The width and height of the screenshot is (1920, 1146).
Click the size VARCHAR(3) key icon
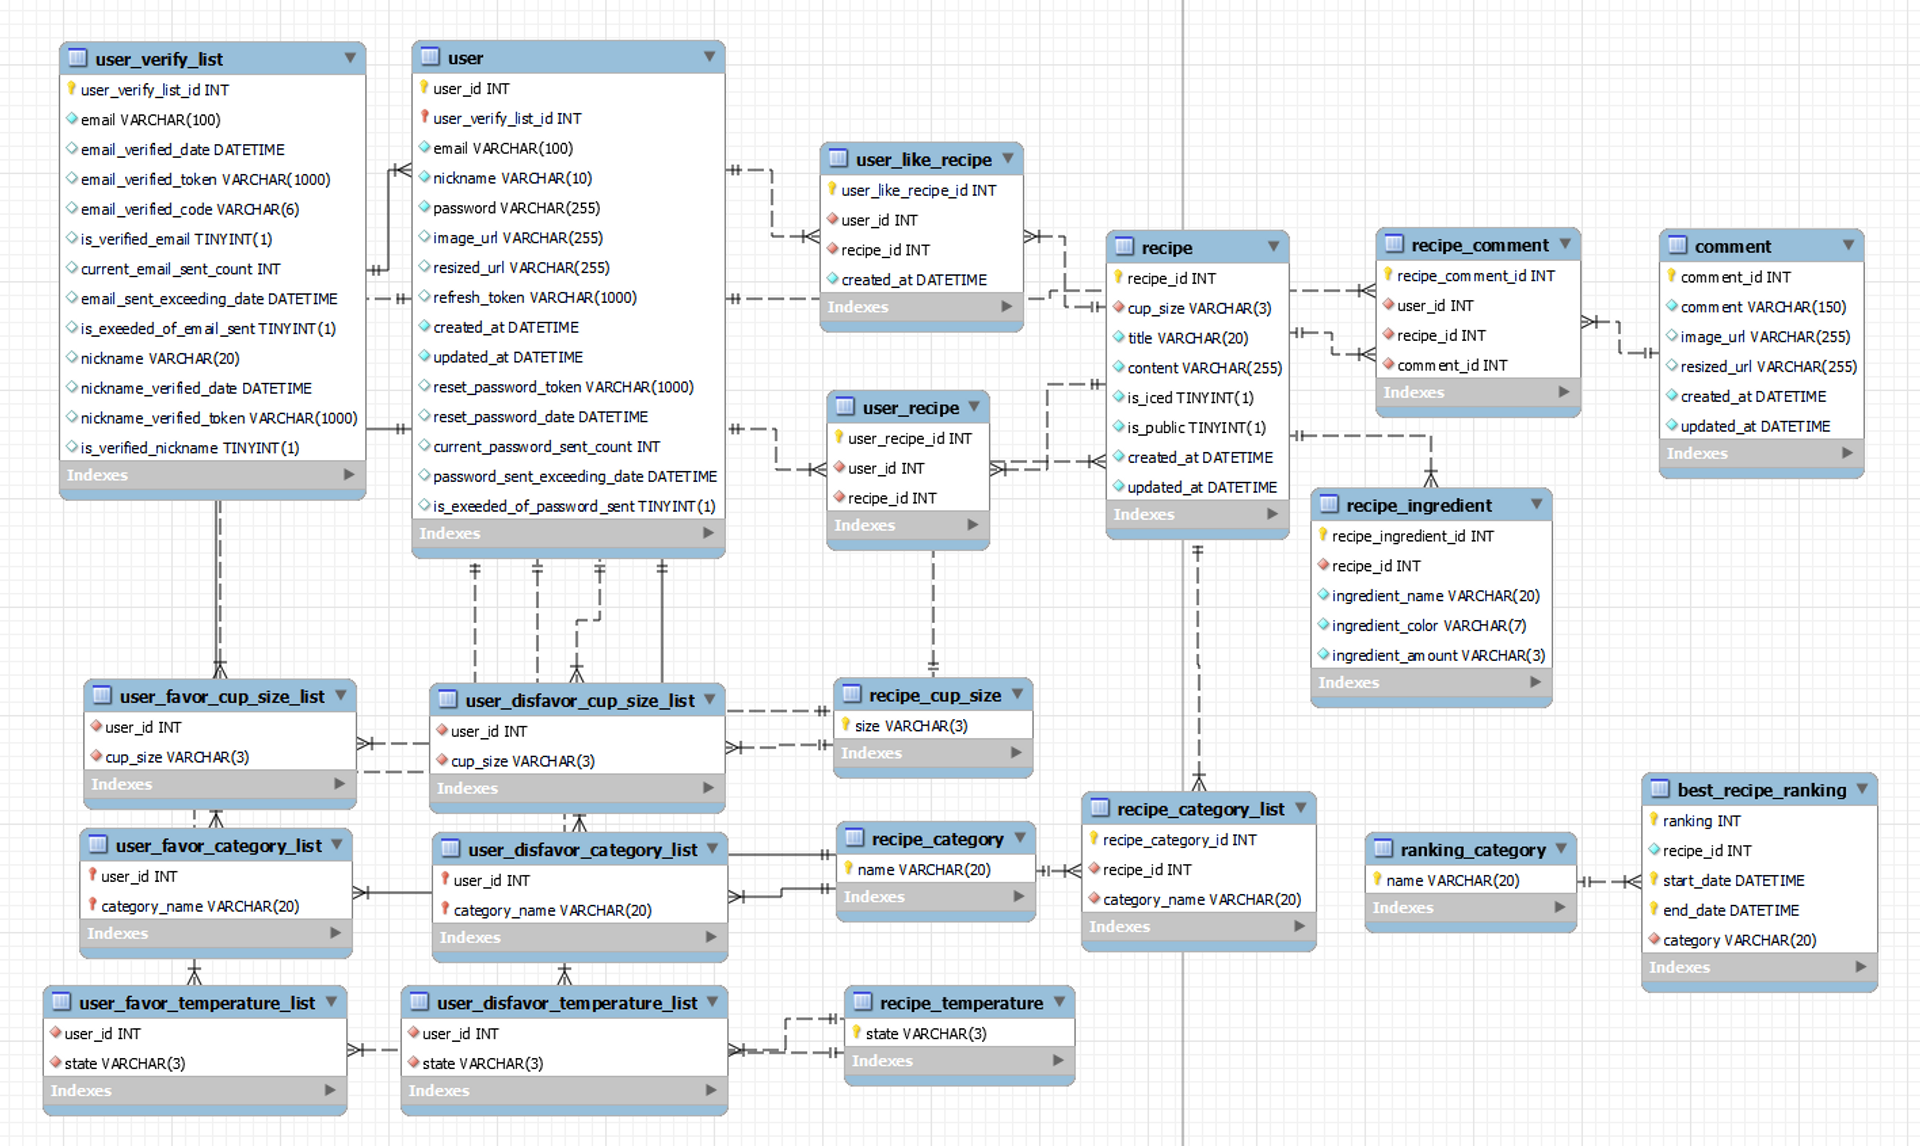(846, 725)
